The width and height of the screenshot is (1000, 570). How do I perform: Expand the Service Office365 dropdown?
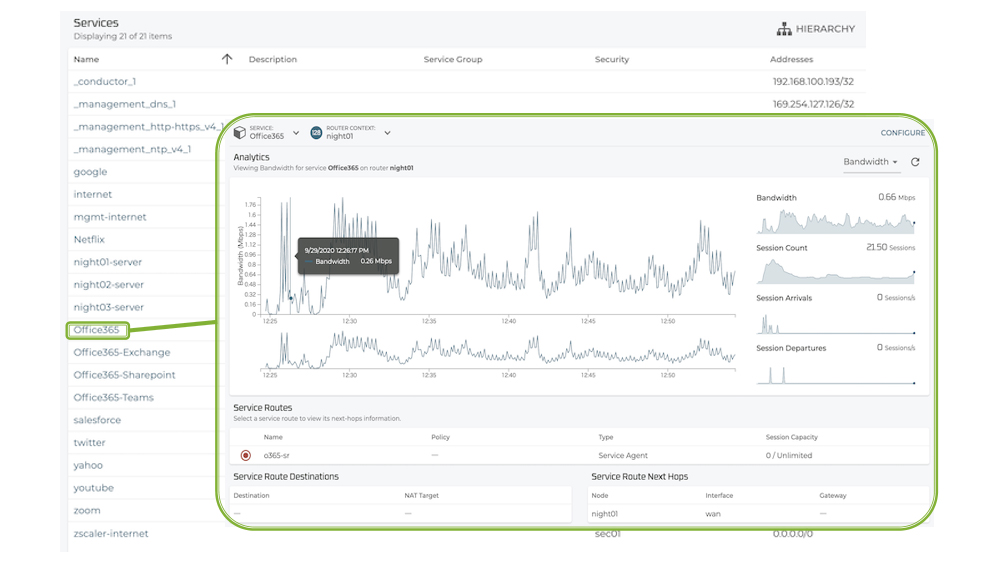[296, 133]
